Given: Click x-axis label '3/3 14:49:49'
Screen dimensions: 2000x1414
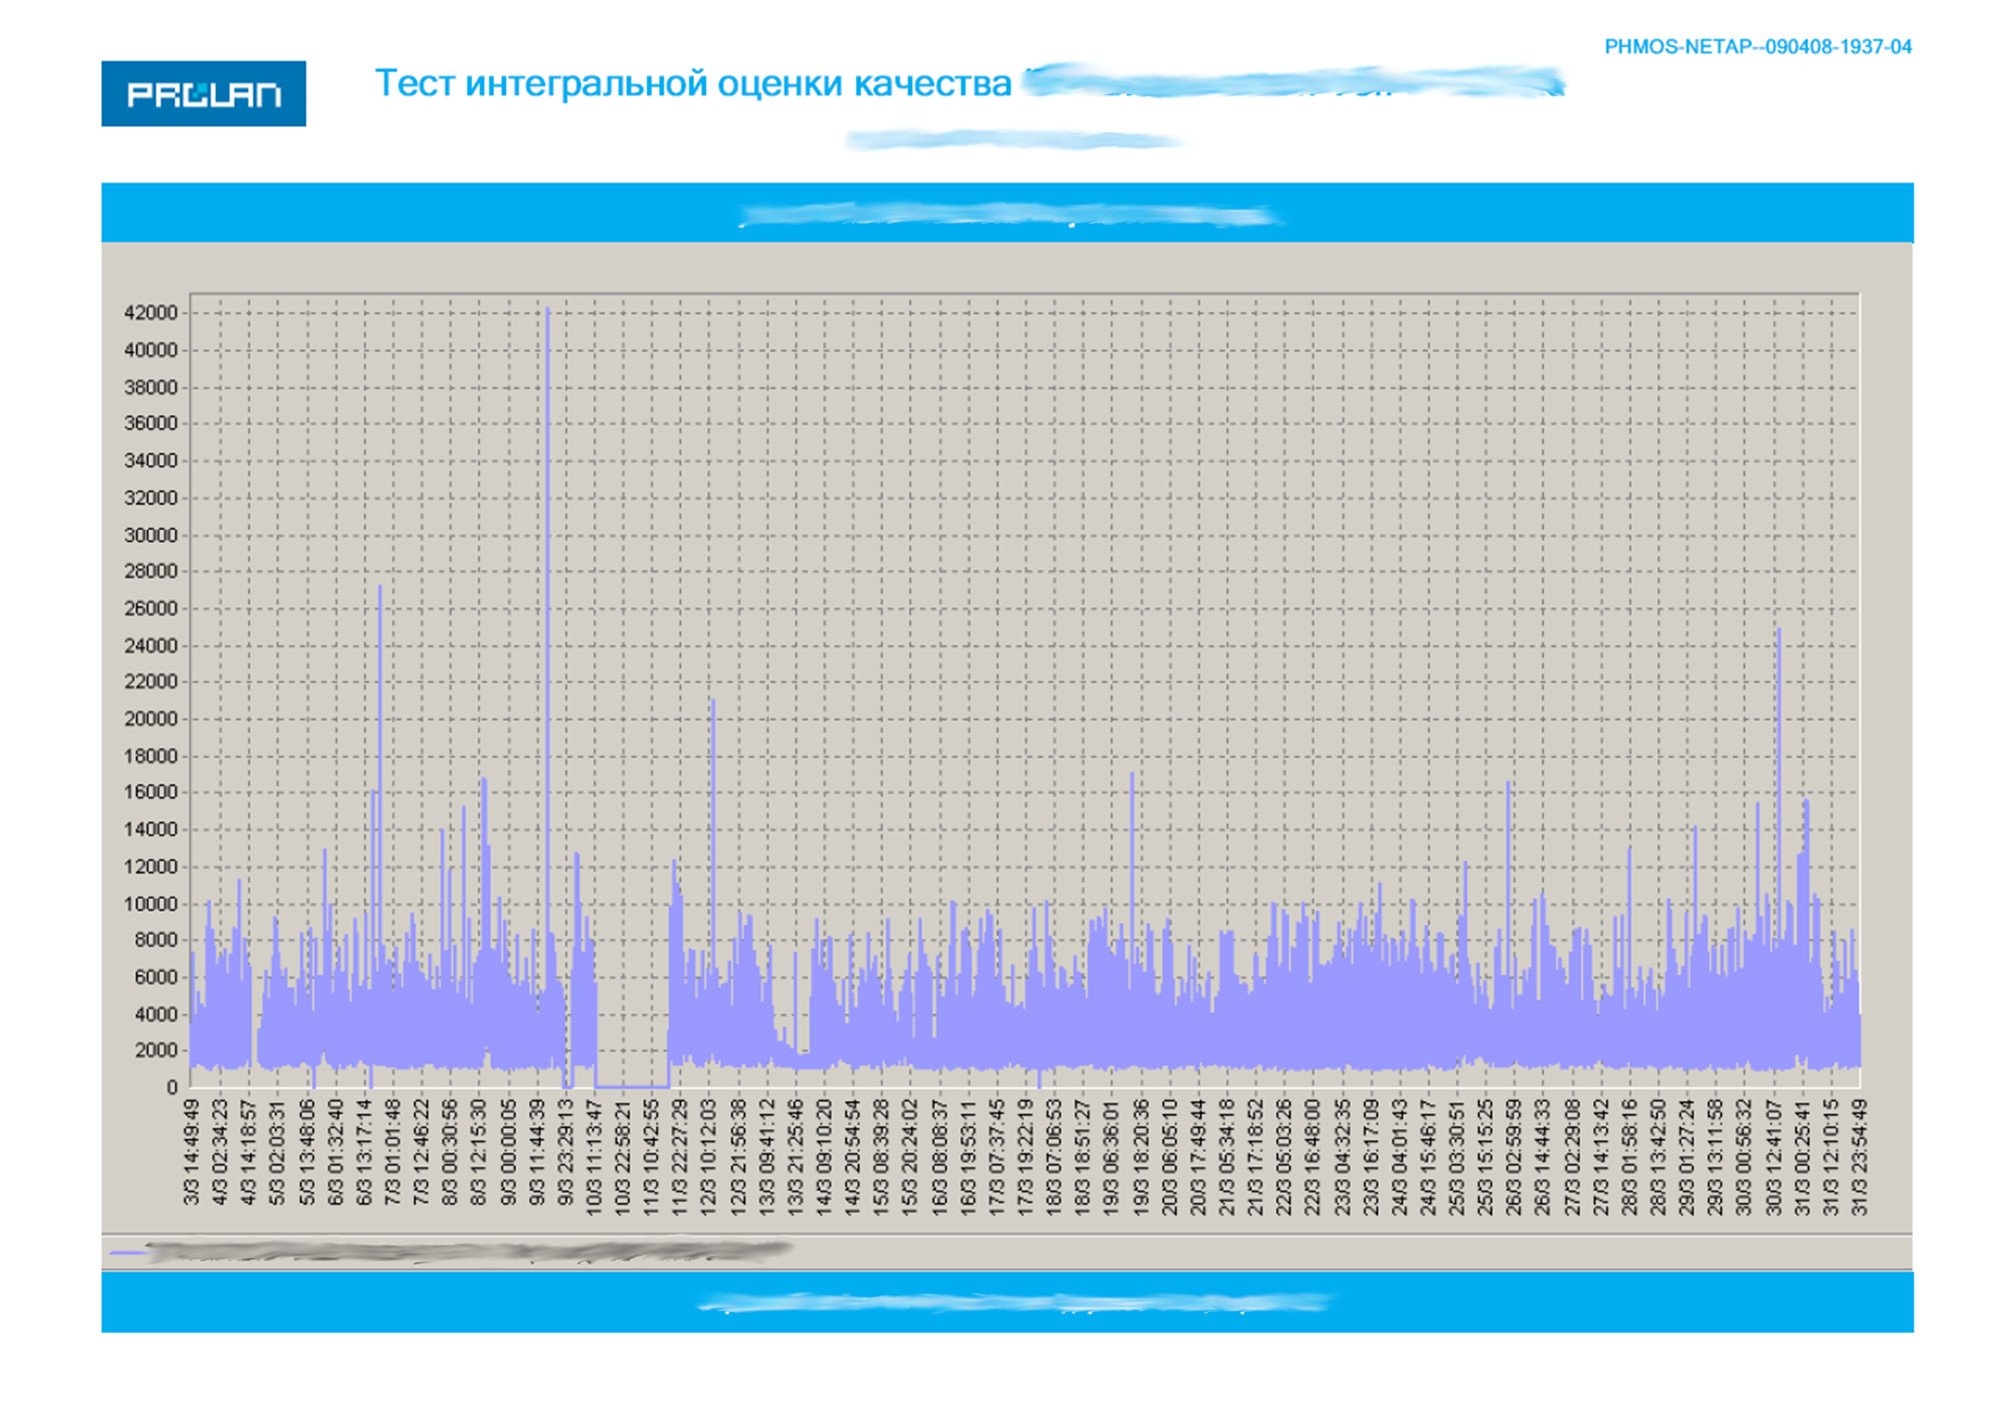Looking at the screenshot, I should tap(191, 1152).
